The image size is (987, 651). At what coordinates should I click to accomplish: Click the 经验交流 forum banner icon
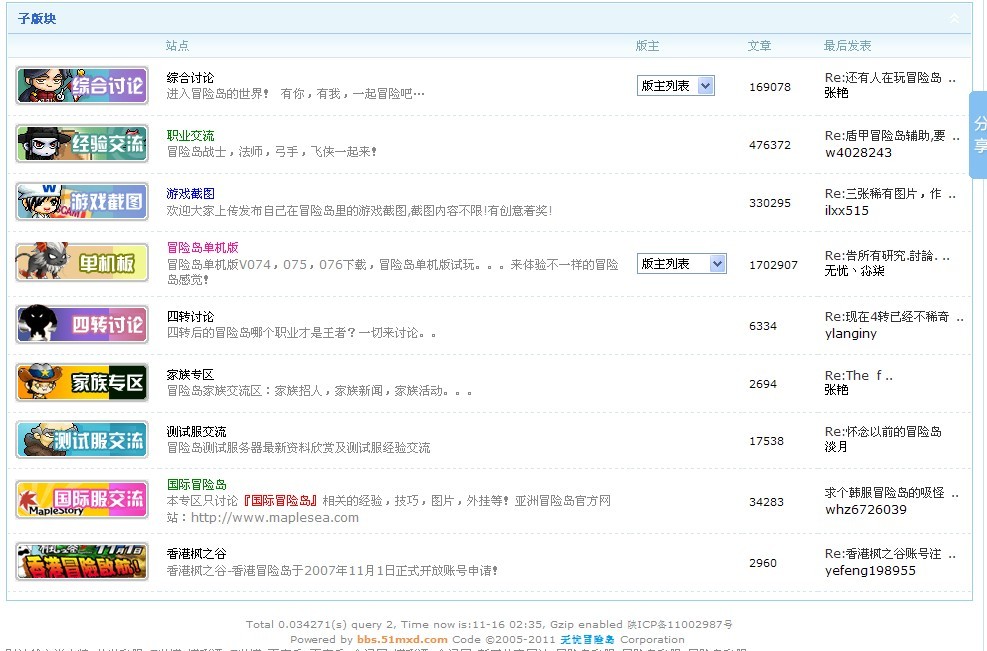(82, 144)
